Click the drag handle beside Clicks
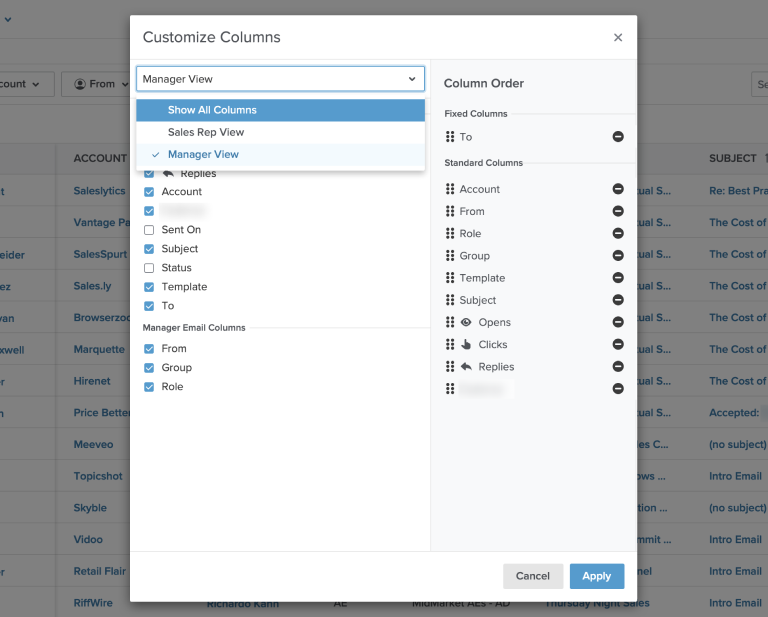 (450, 344)
